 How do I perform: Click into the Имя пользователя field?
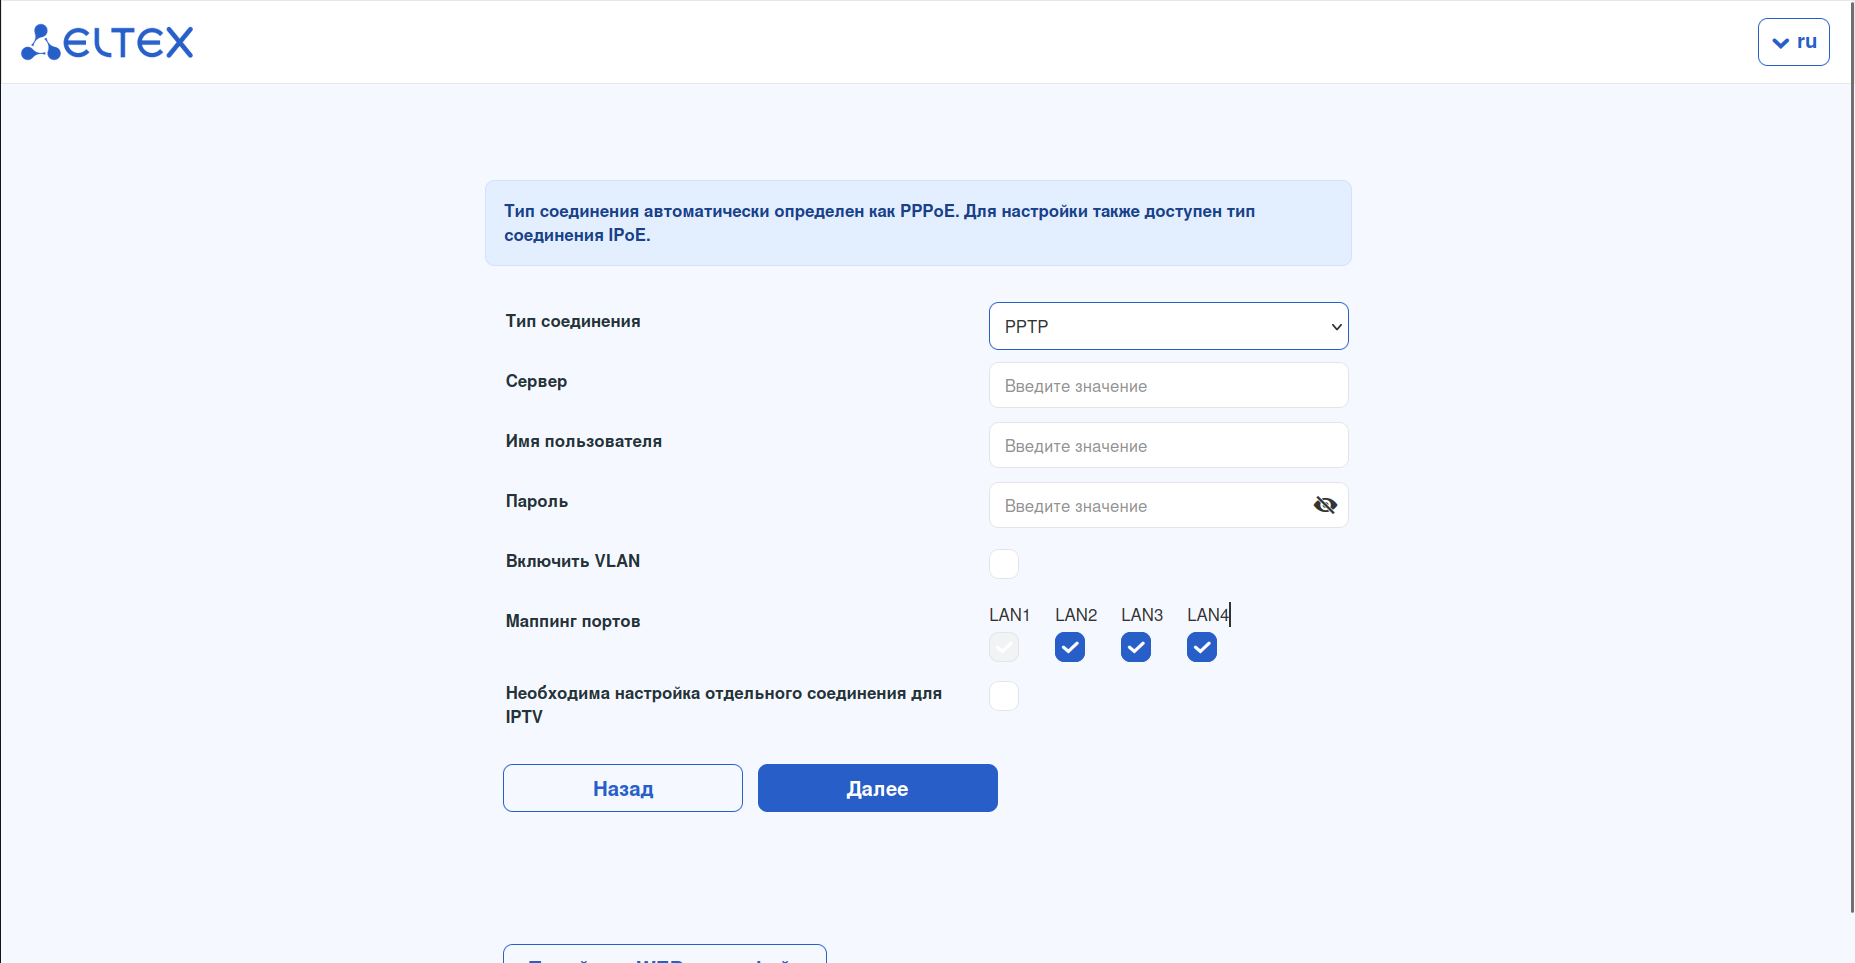1168,446
